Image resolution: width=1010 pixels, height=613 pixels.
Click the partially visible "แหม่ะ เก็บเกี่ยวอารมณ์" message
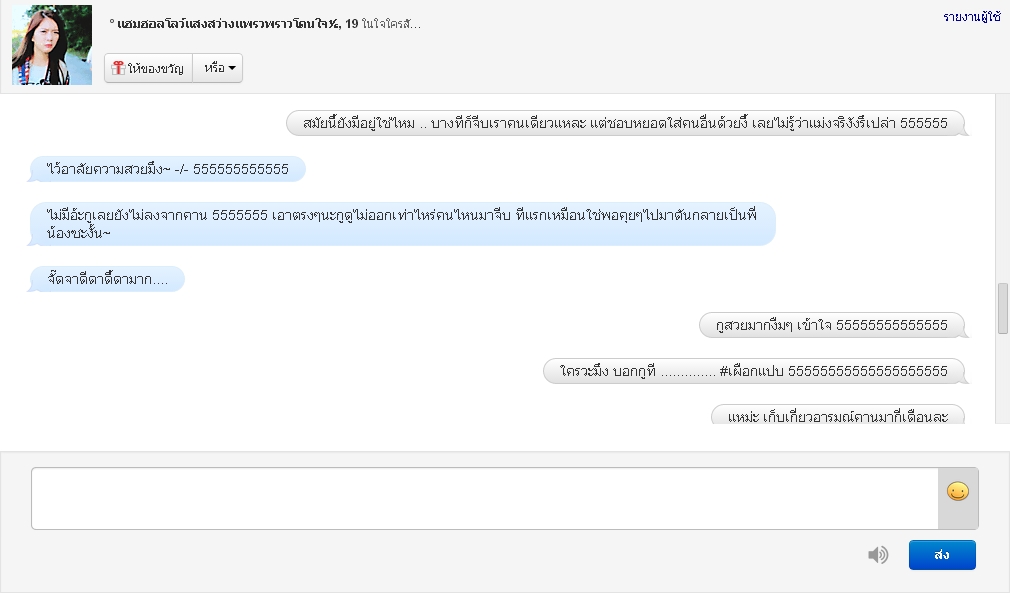[837, 415]
